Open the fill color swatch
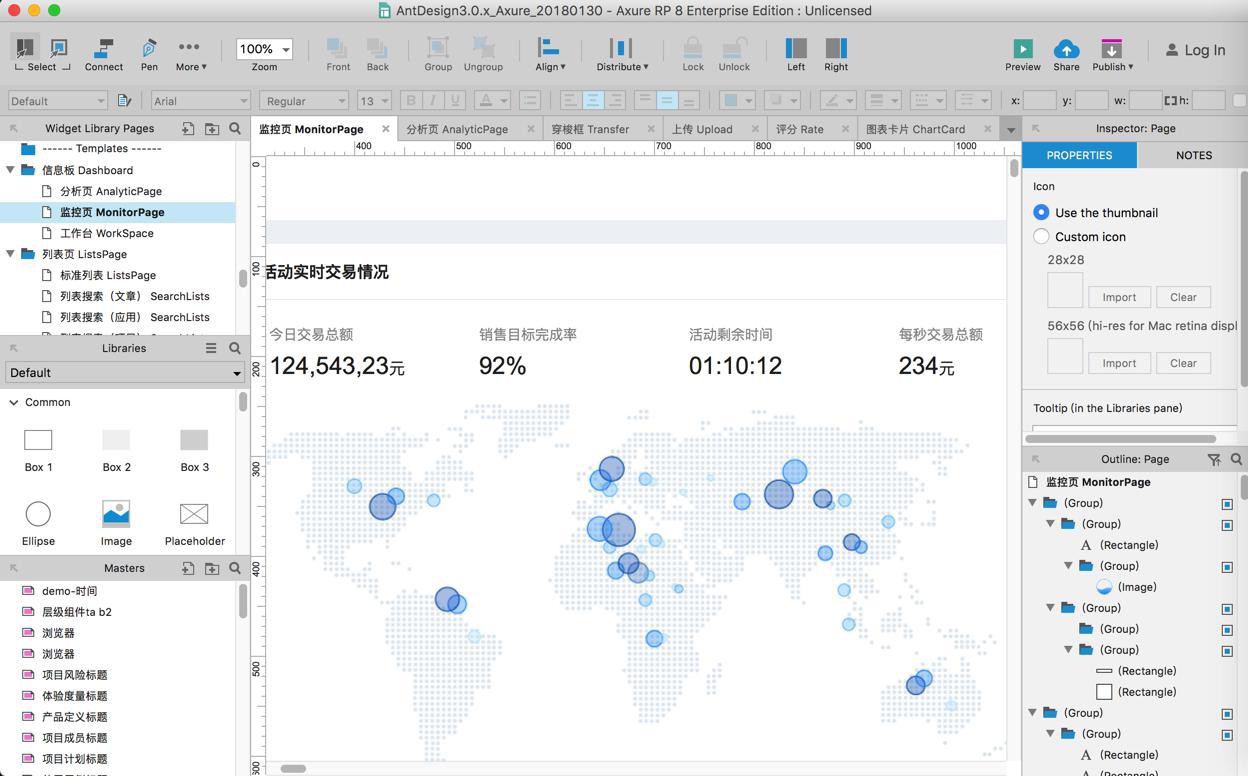Screen dimensions: 1248x776 coord(737,100)
